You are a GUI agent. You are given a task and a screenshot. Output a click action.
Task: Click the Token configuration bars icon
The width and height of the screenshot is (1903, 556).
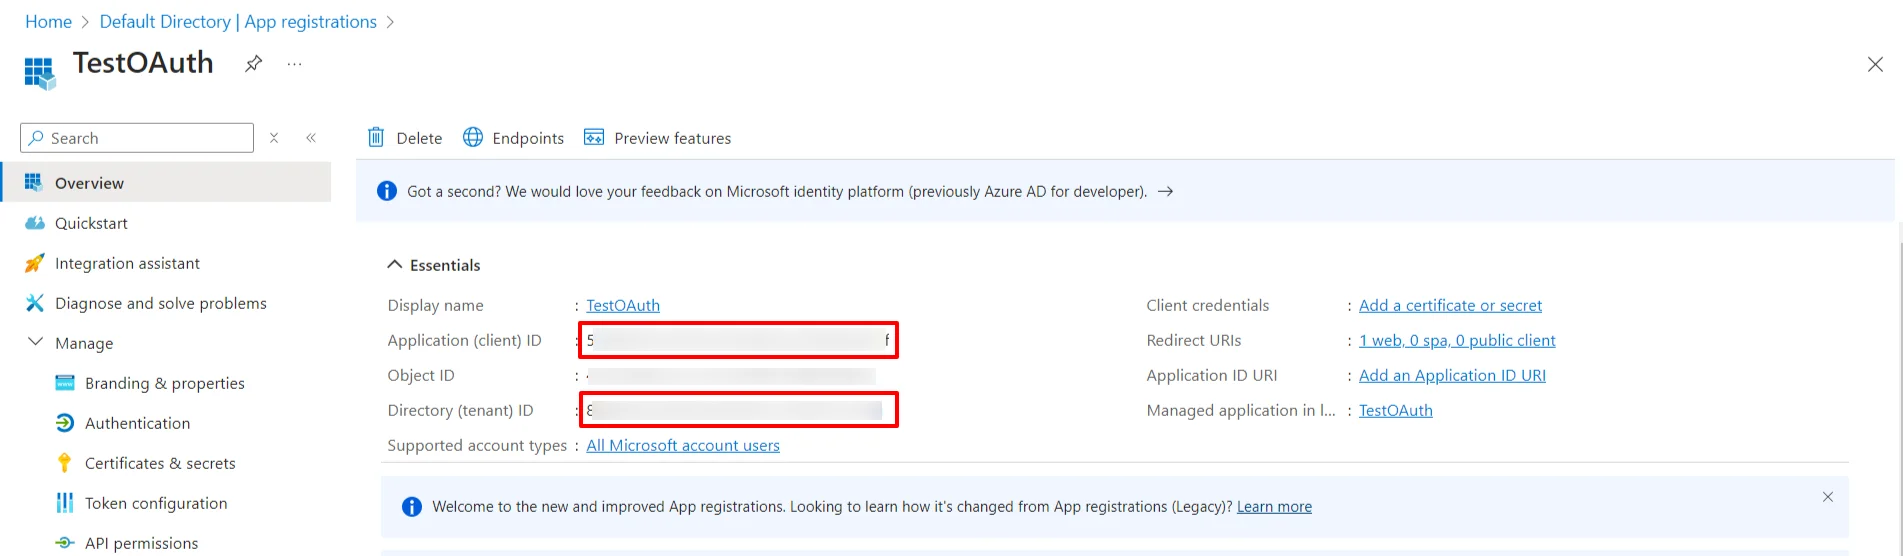click(x=65, y=503)
